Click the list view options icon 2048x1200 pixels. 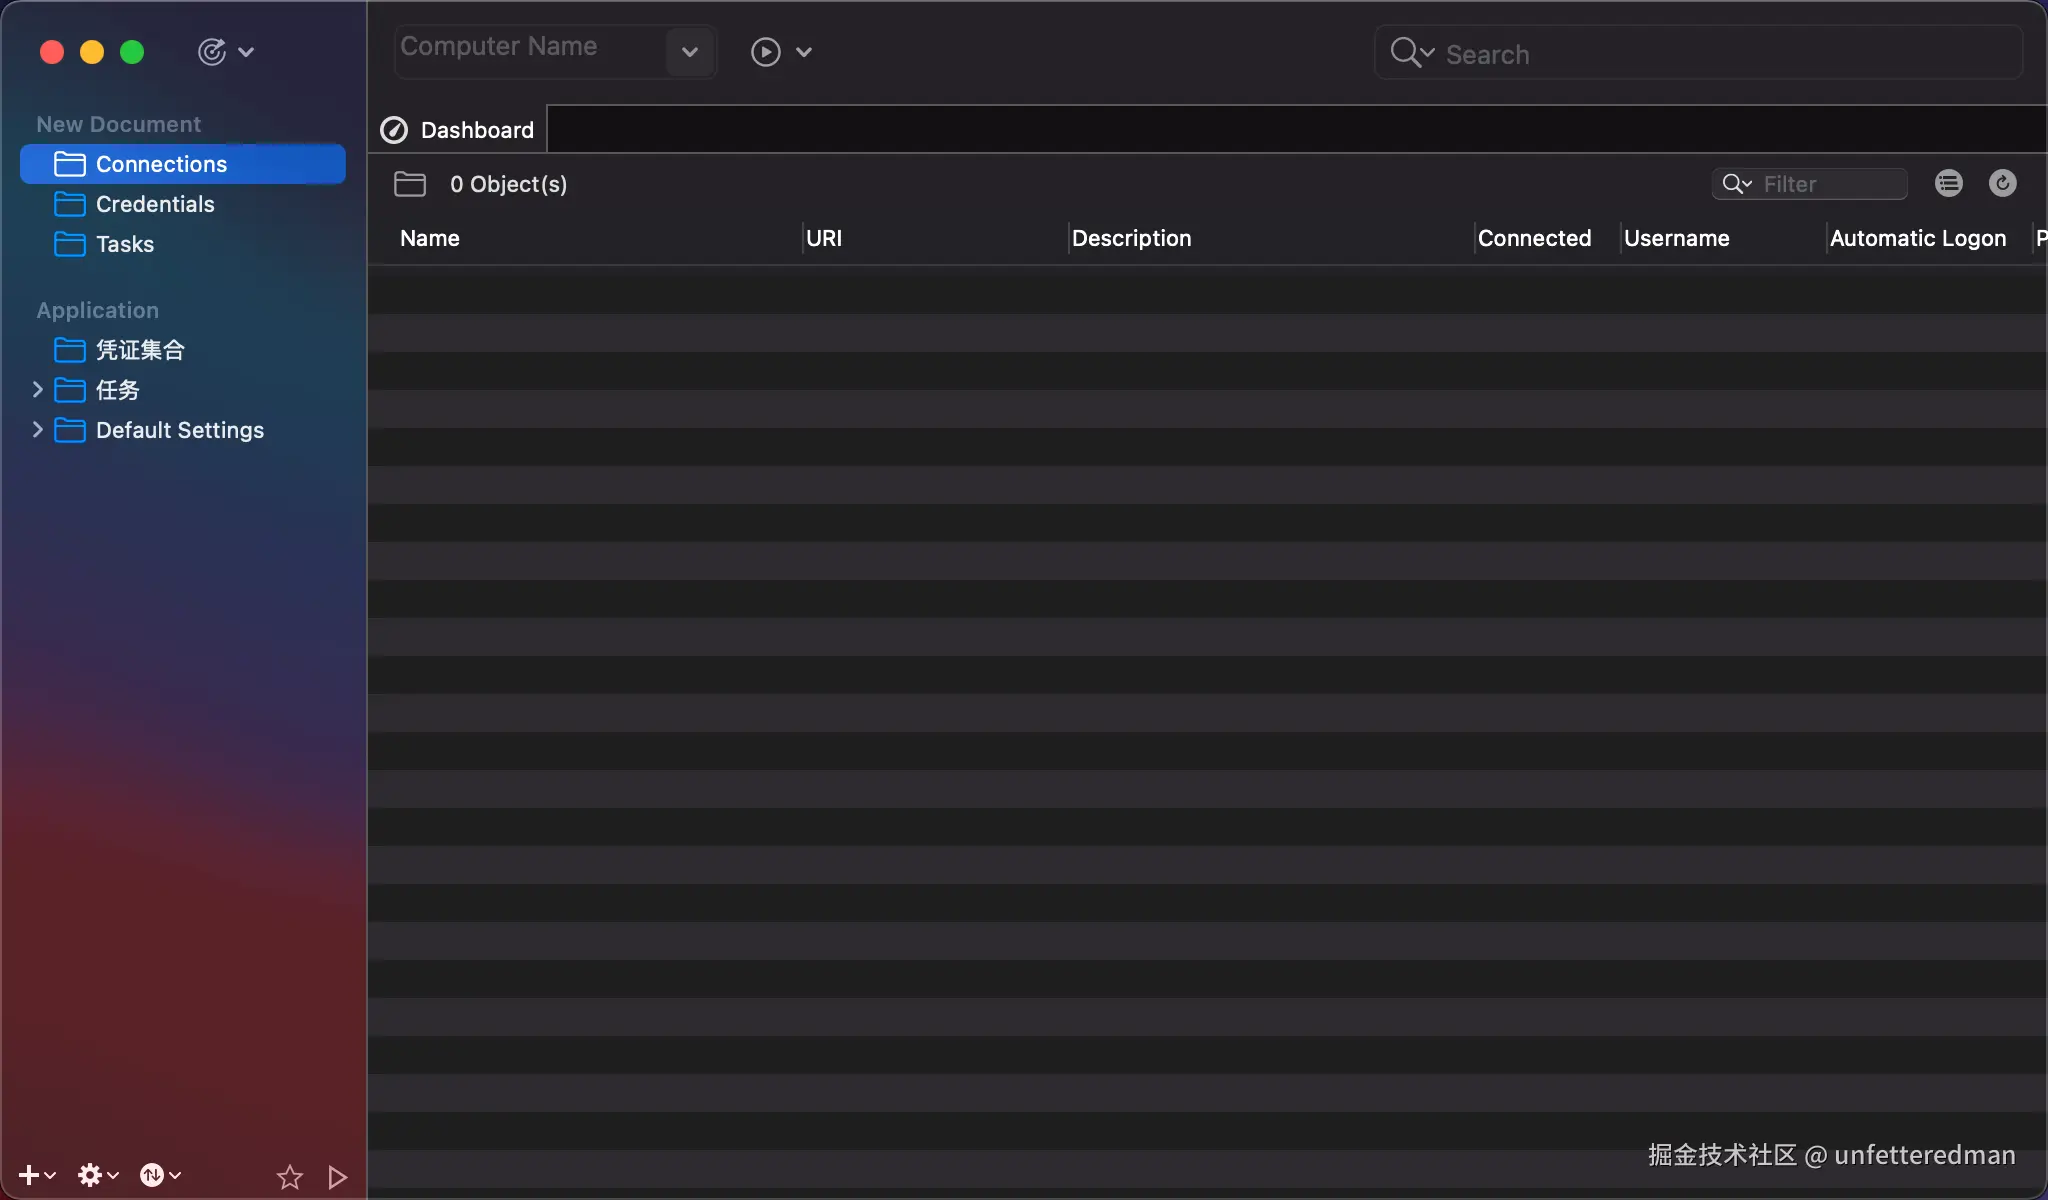(1948, 183)
